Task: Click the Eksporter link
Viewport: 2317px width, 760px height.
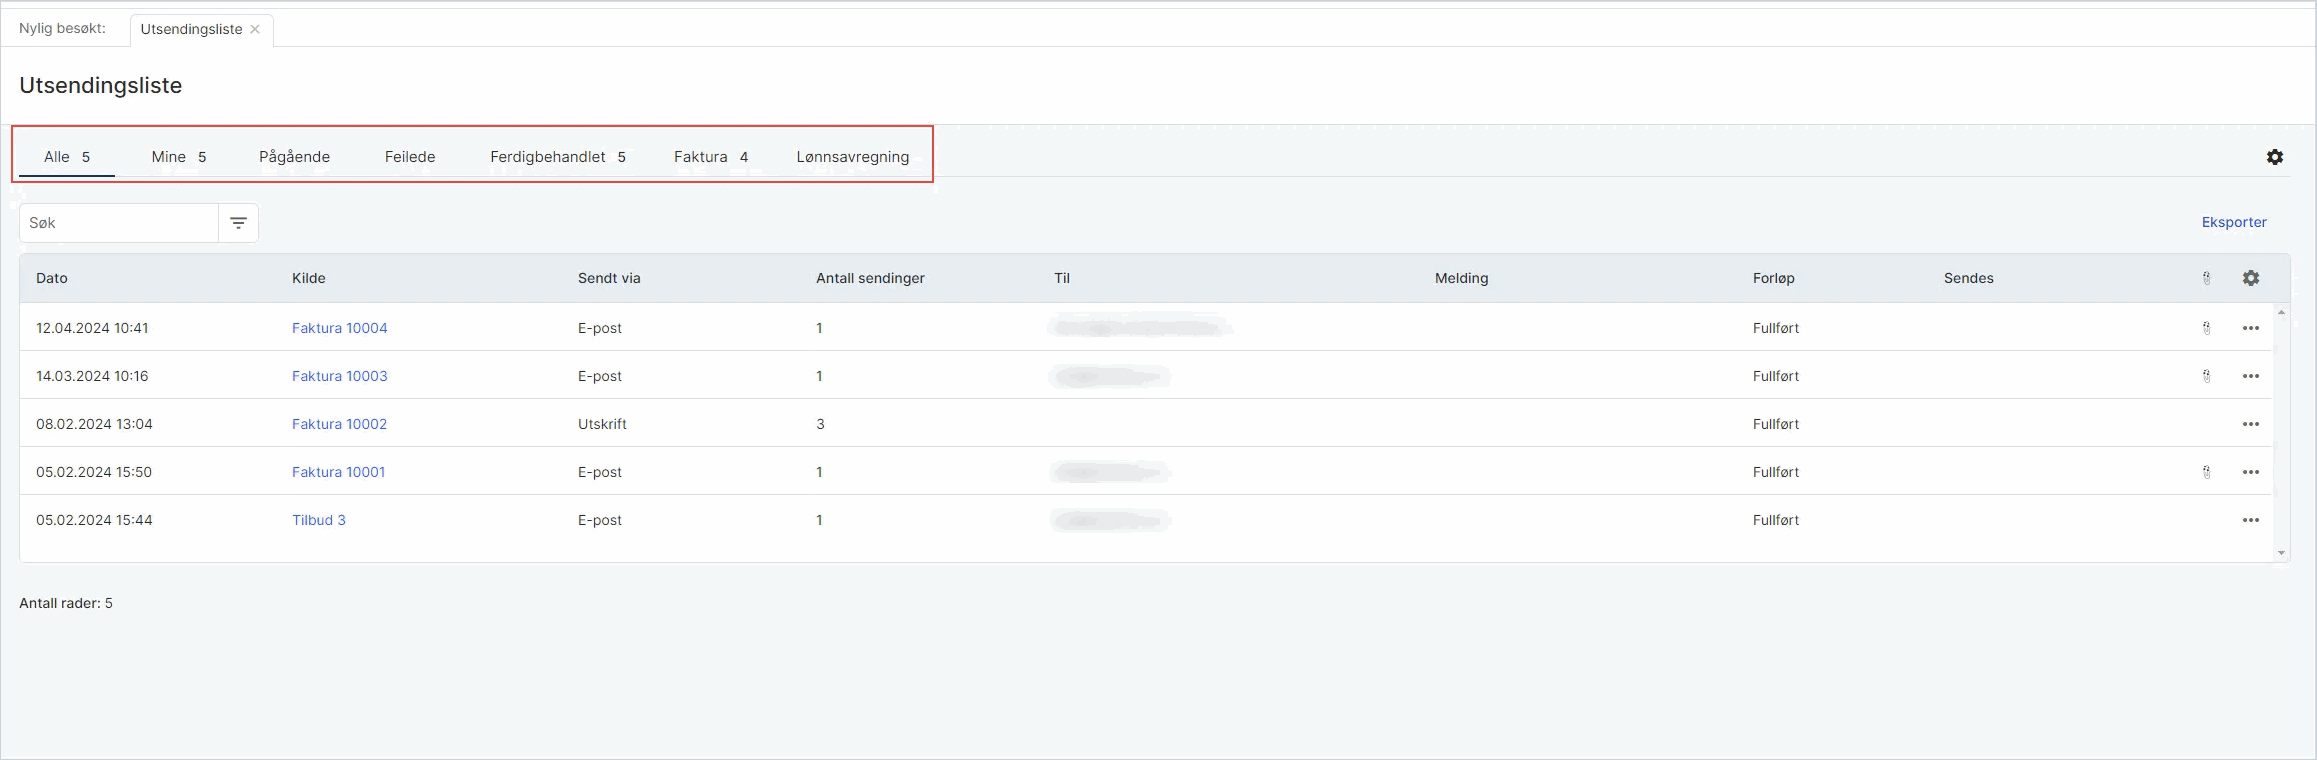Action: point(2234,222)
